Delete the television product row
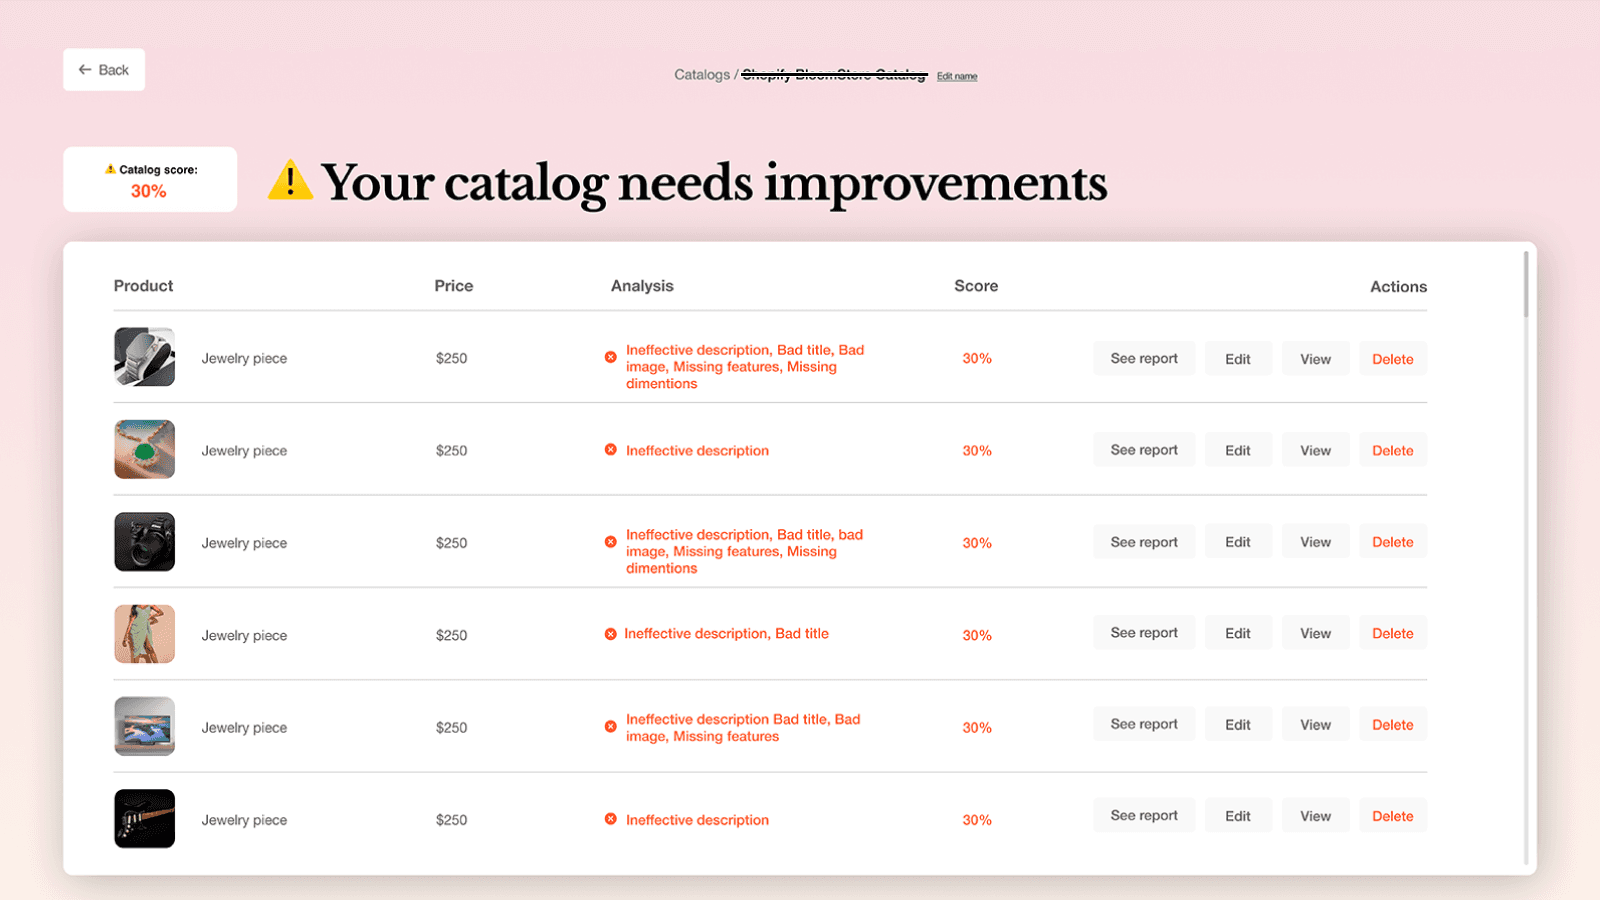 coord(1392,725)
